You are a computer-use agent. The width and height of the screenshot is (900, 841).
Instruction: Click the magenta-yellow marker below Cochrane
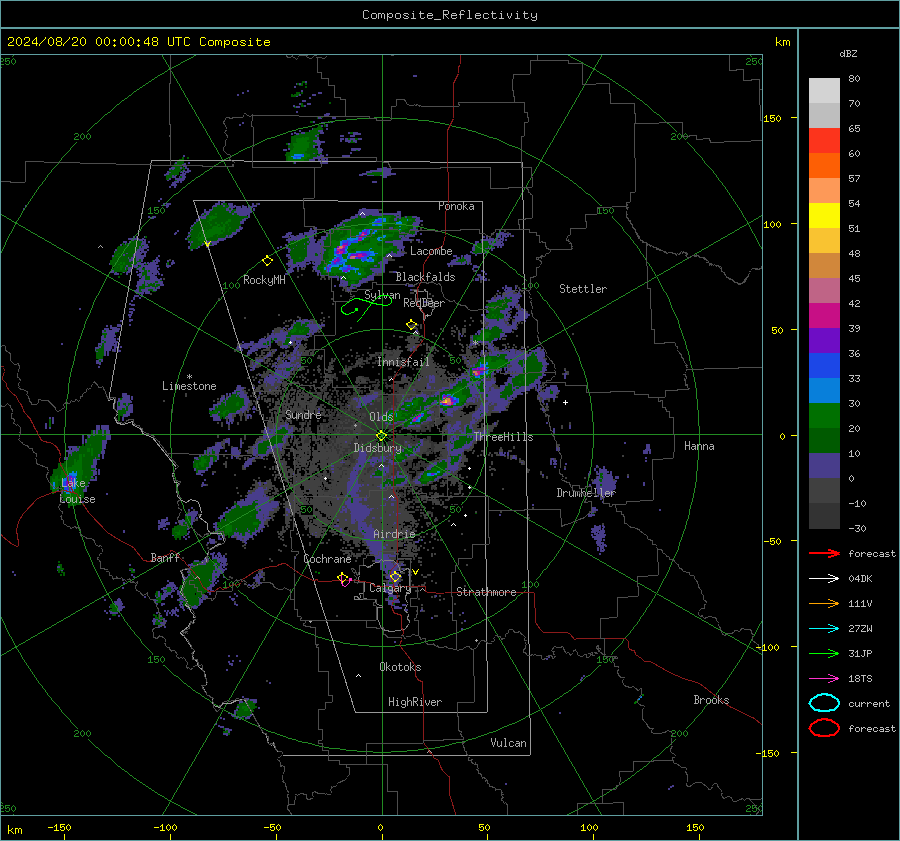click(x=343, y=579)
